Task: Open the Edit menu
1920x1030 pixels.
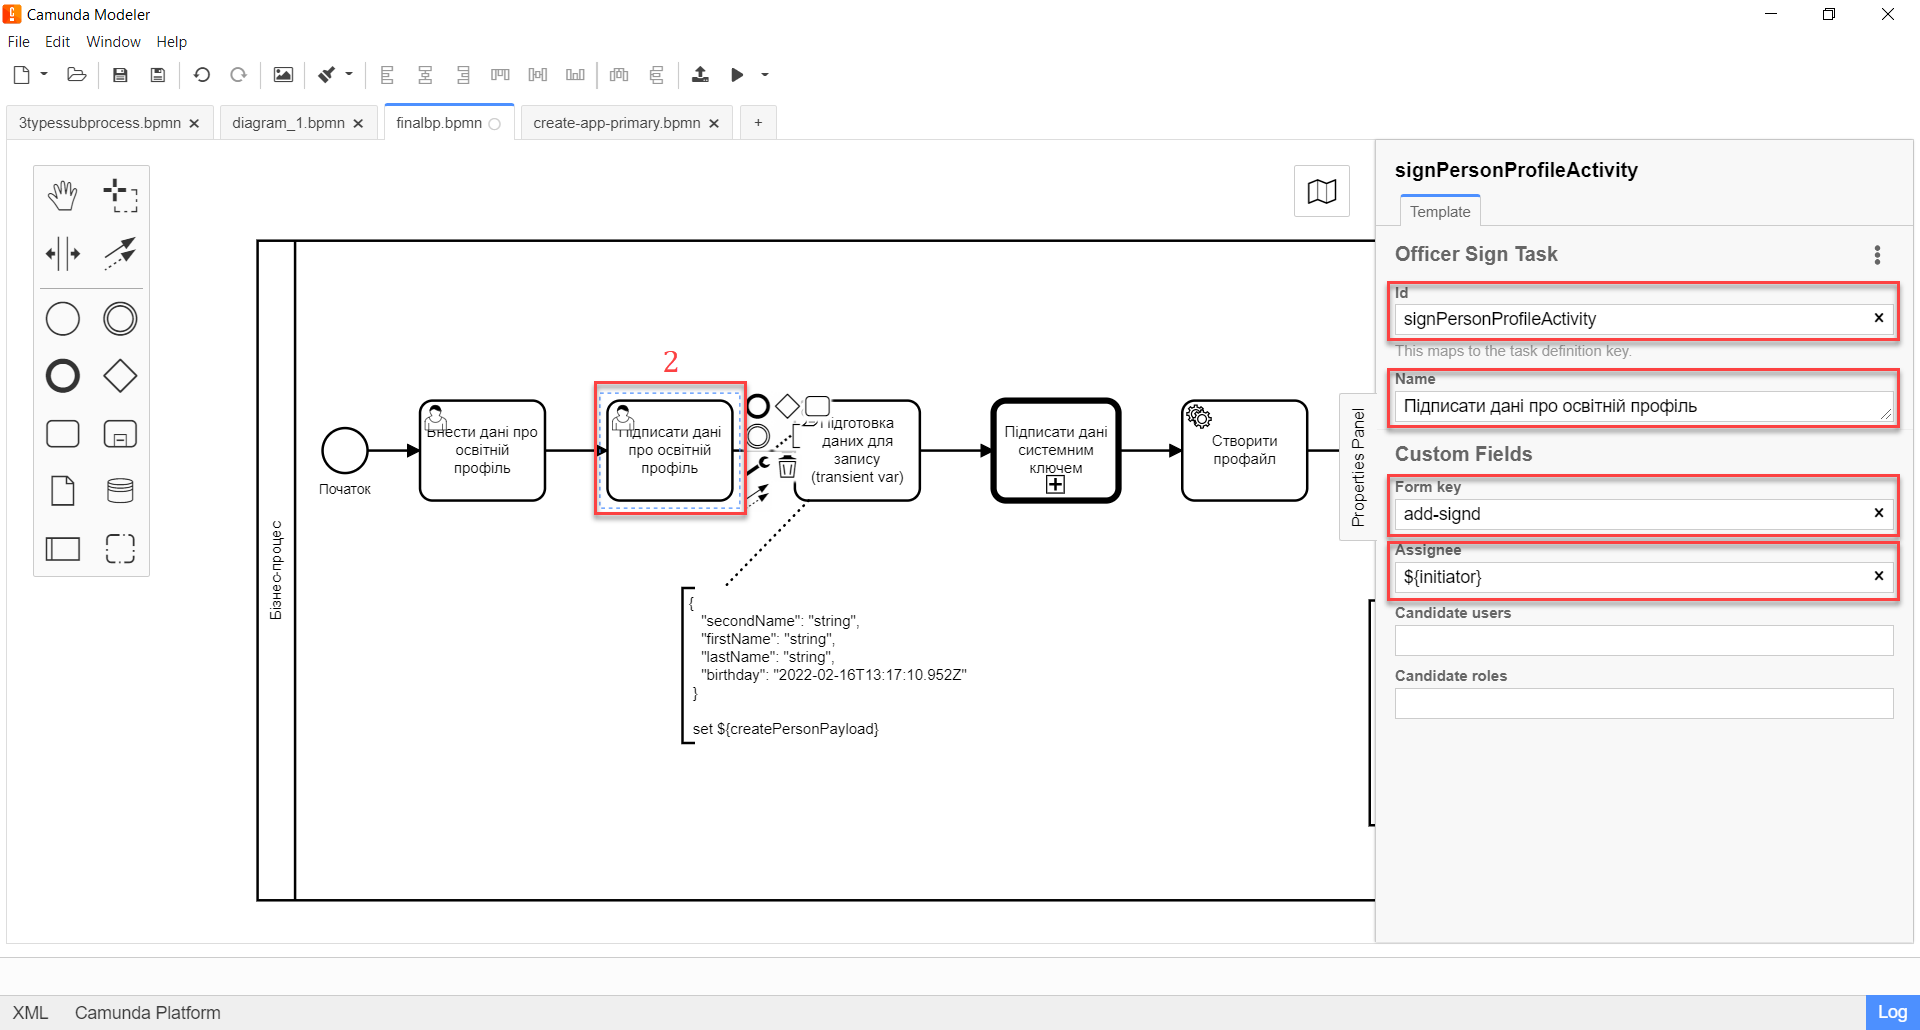Action: click(x=57, y=42)
